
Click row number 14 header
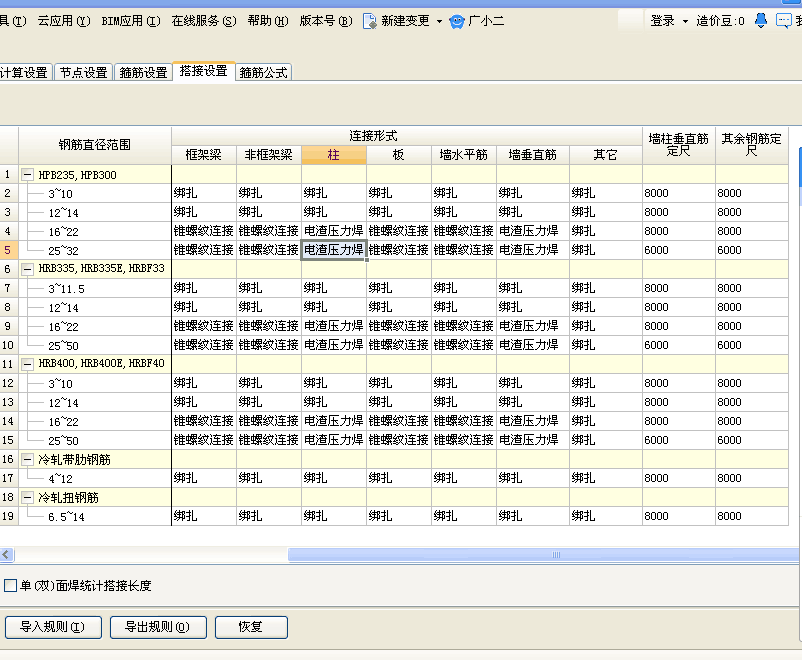tap(9, 421)
